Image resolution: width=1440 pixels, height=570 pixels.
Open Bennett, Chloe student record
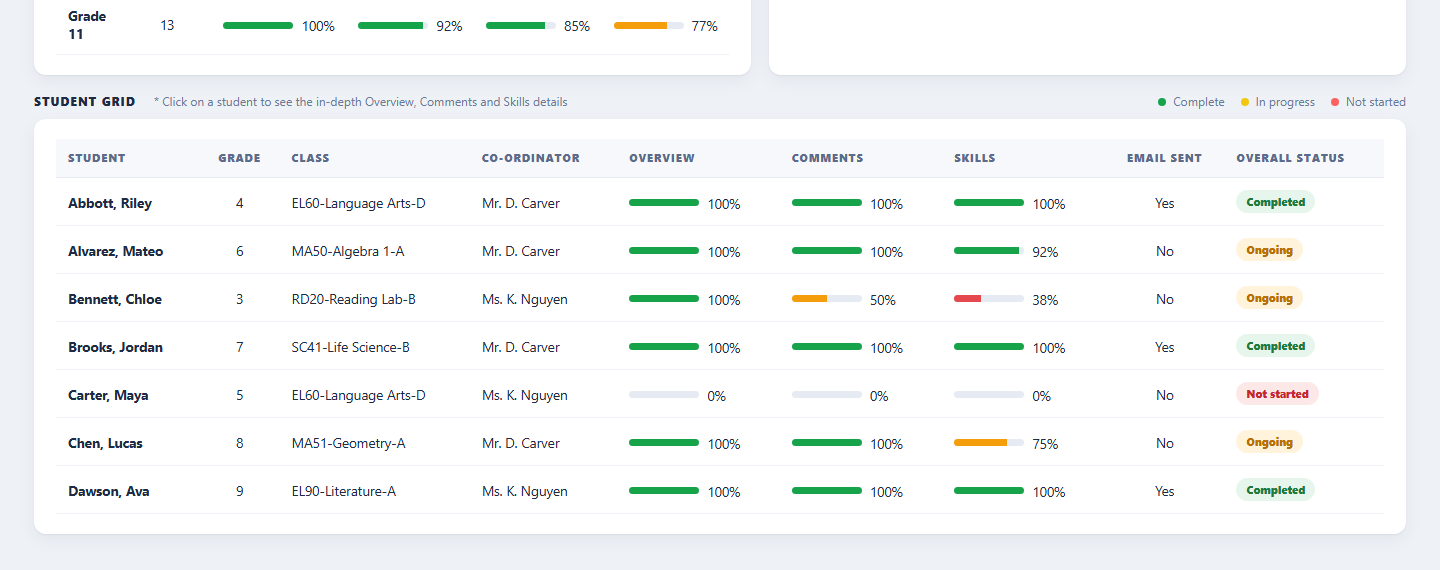115,299
